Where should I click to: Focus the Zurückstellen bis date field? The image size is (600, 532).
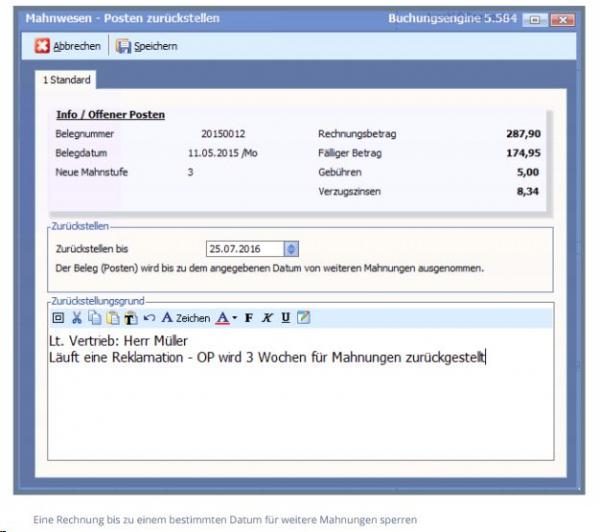[245, 249]
